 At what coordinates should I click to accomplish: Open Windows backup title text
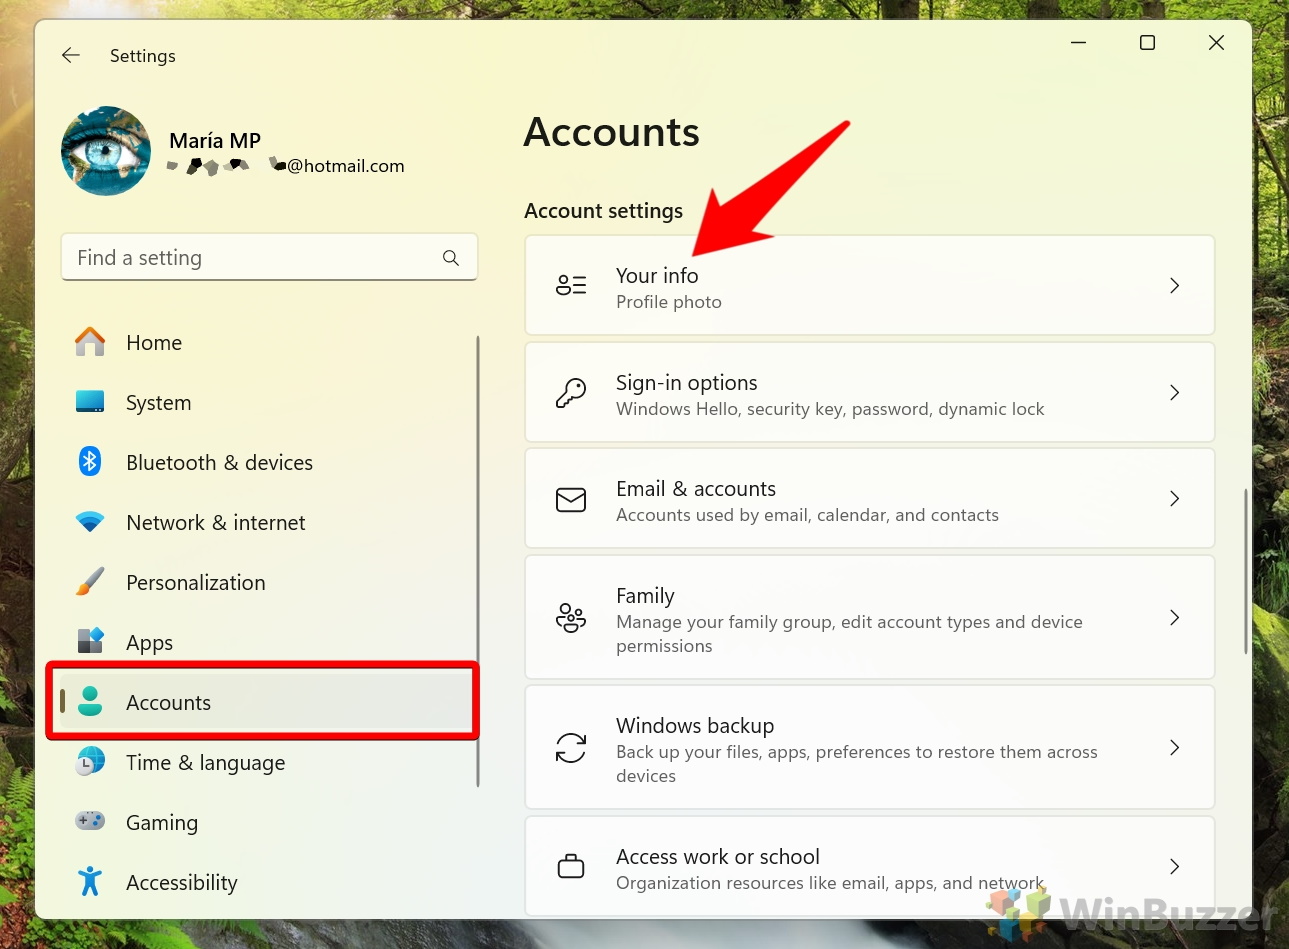tap(695, 726)
